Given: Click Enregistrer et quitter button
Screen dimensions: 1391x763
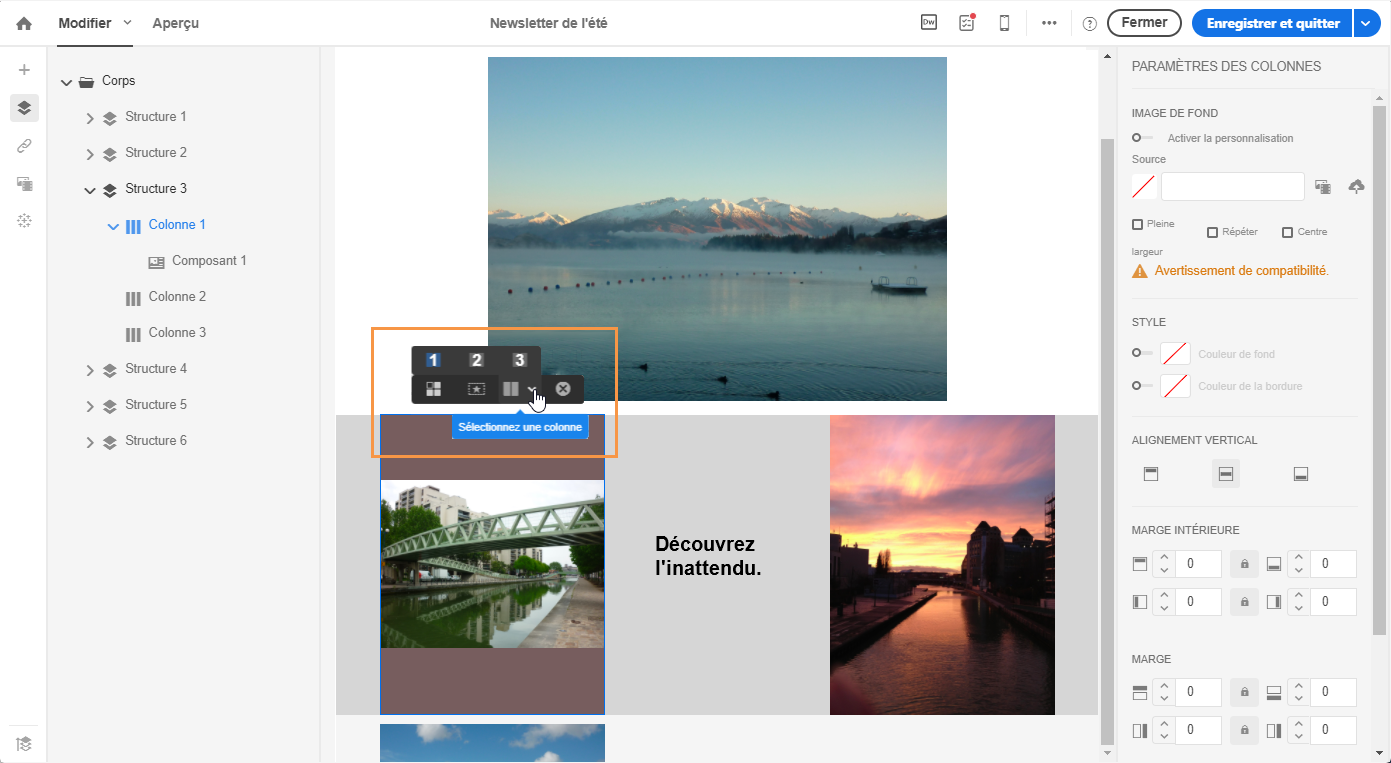Looking at the screenshot, I should click(1273, 23).
